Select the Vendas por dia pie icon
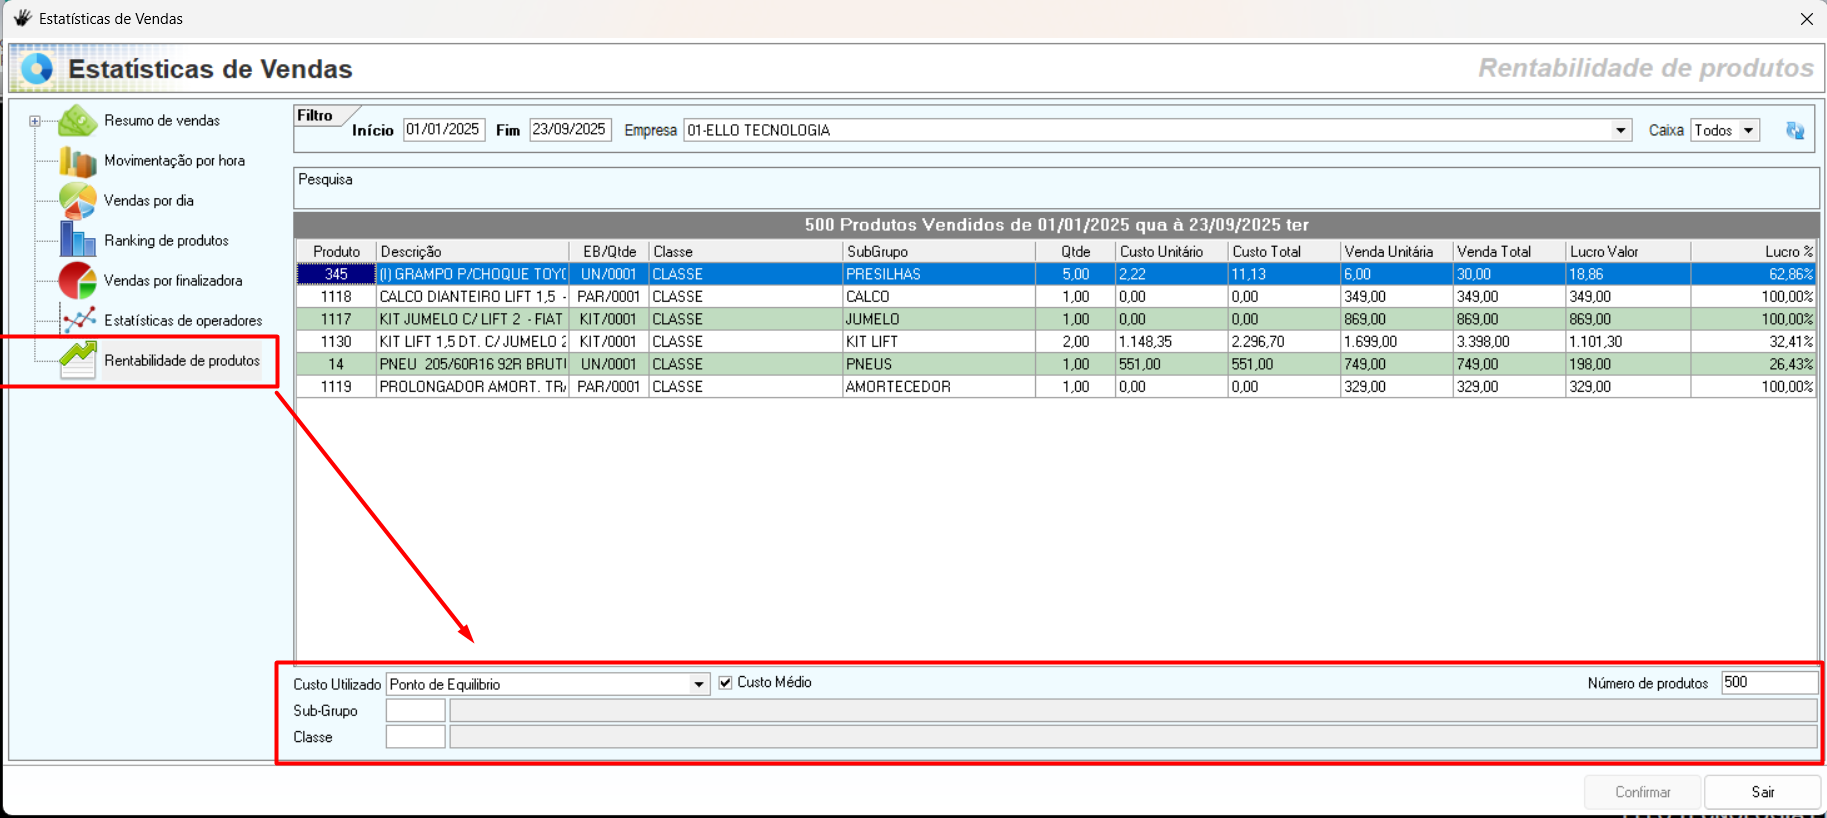The image size is (1827, 818). pyautogui.click(x=77, y=201)
